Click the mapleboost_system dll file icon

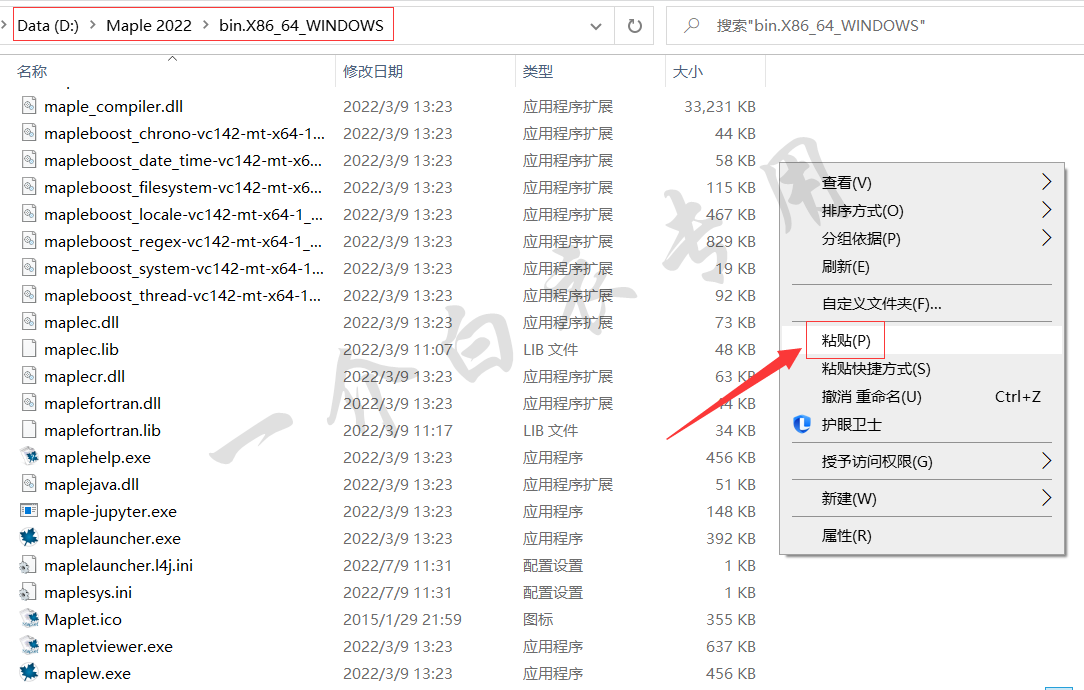[29, 267]
